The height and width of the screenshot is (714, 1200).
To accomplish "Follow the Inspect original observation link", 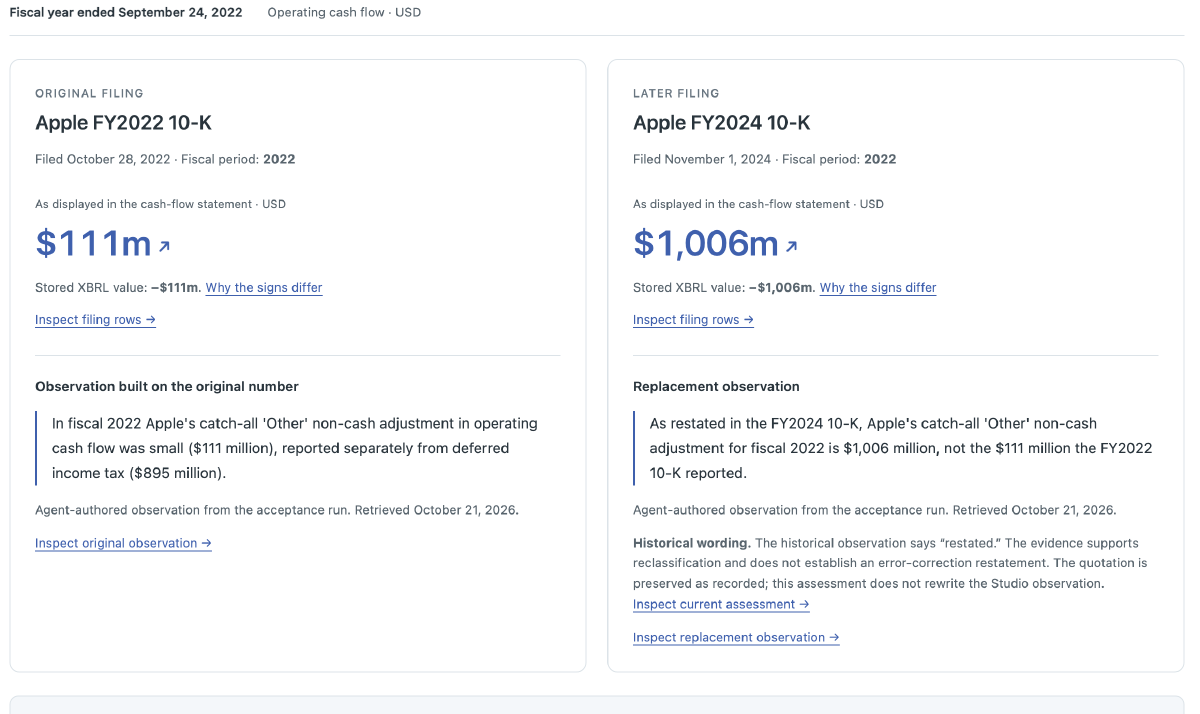I will click(x=123, y=543).
